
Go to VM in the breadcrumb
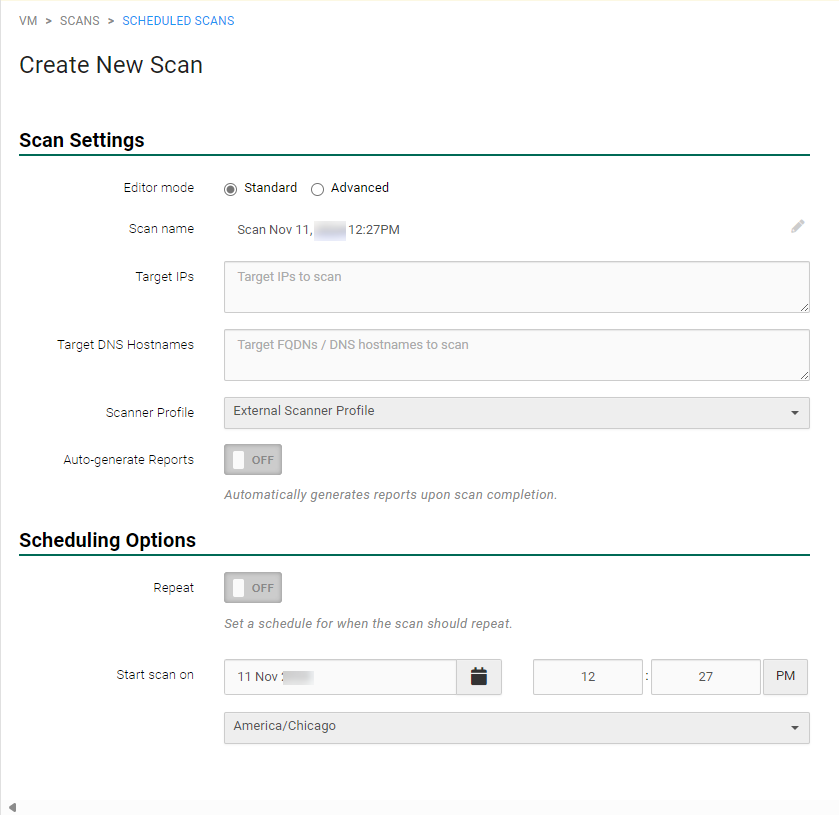tap(28, 21)
